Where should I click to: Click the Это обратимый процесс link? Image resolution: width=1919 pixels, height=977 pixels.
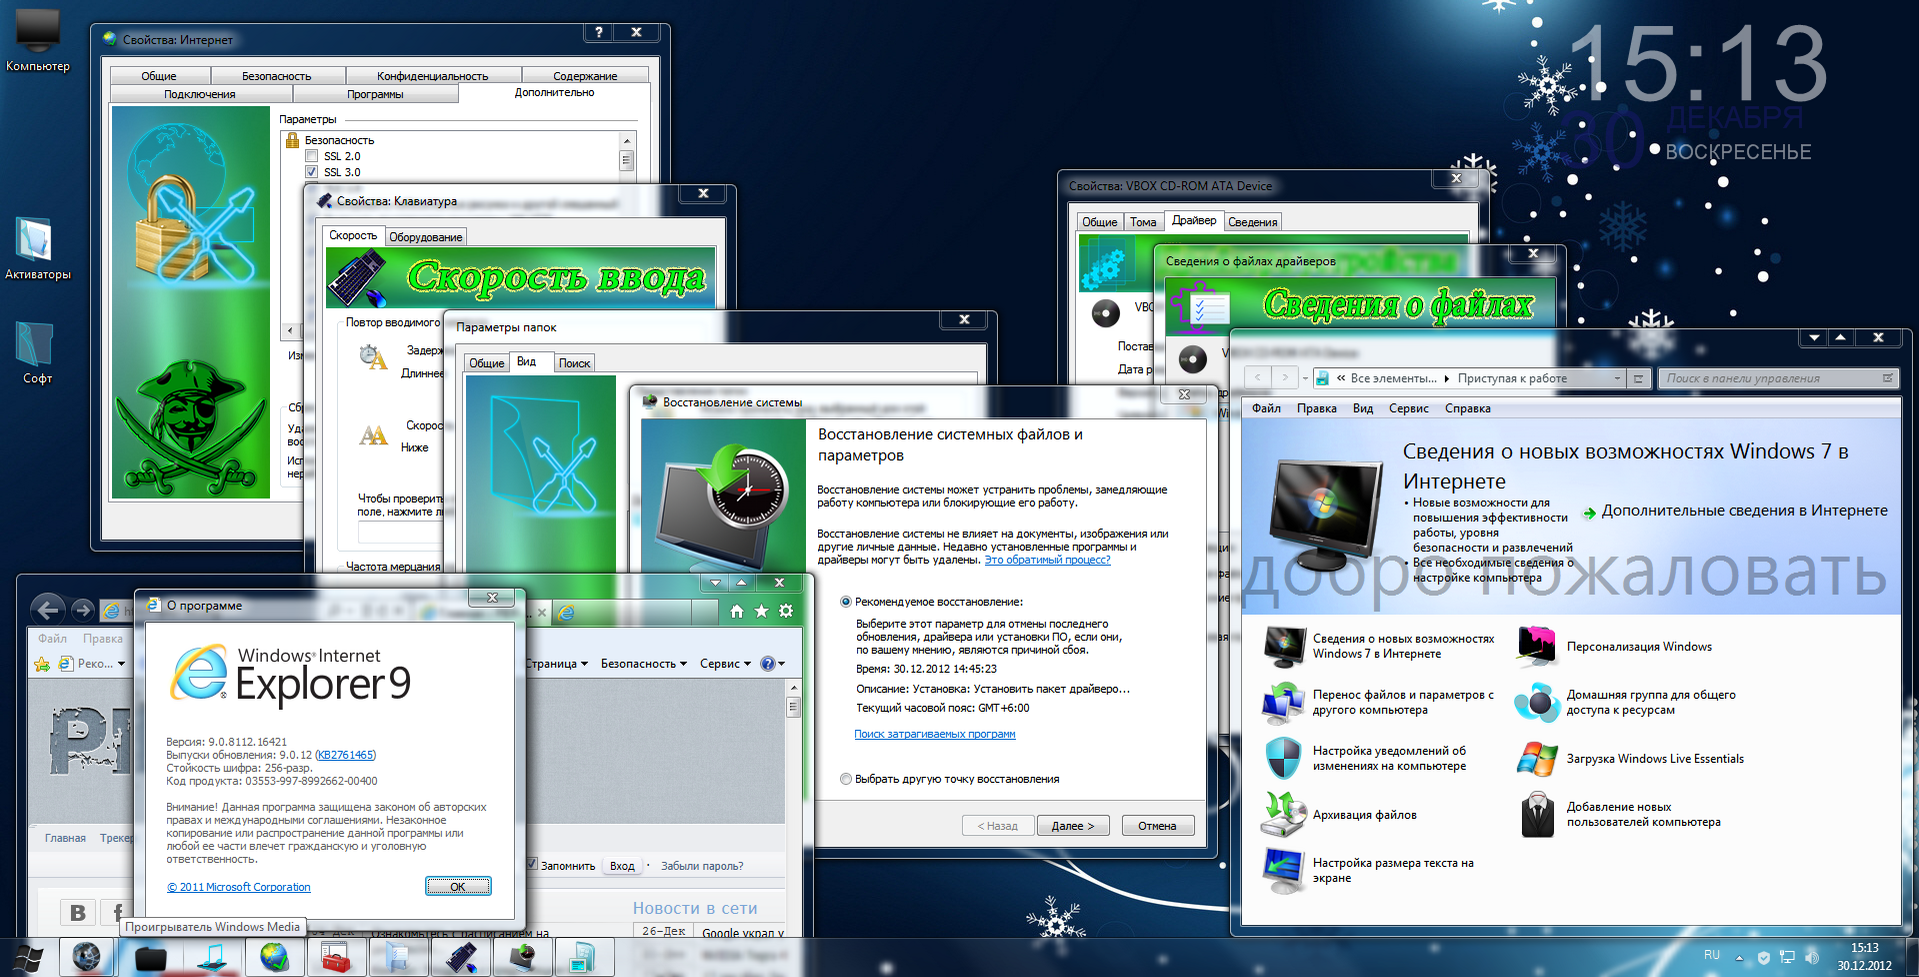tap(1047, 560)
